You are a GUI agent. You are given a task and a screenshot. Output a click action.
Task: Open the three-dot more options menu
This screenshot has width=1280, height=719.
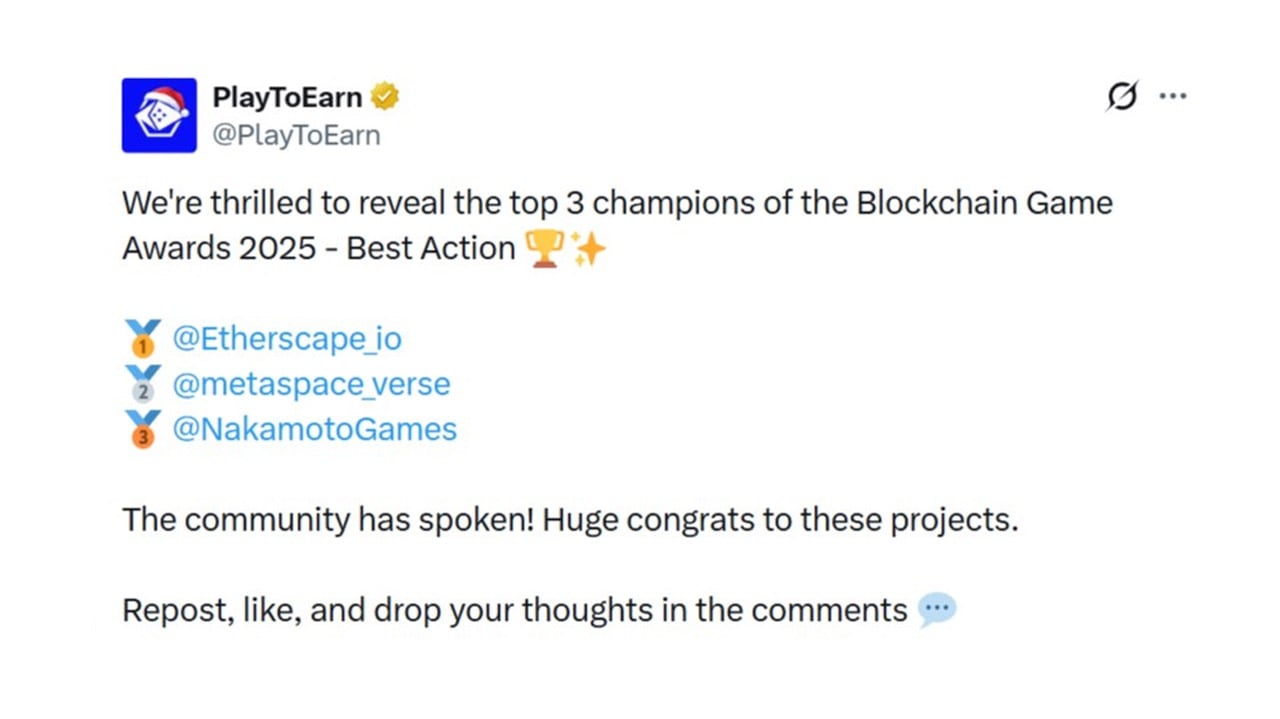1172,96
